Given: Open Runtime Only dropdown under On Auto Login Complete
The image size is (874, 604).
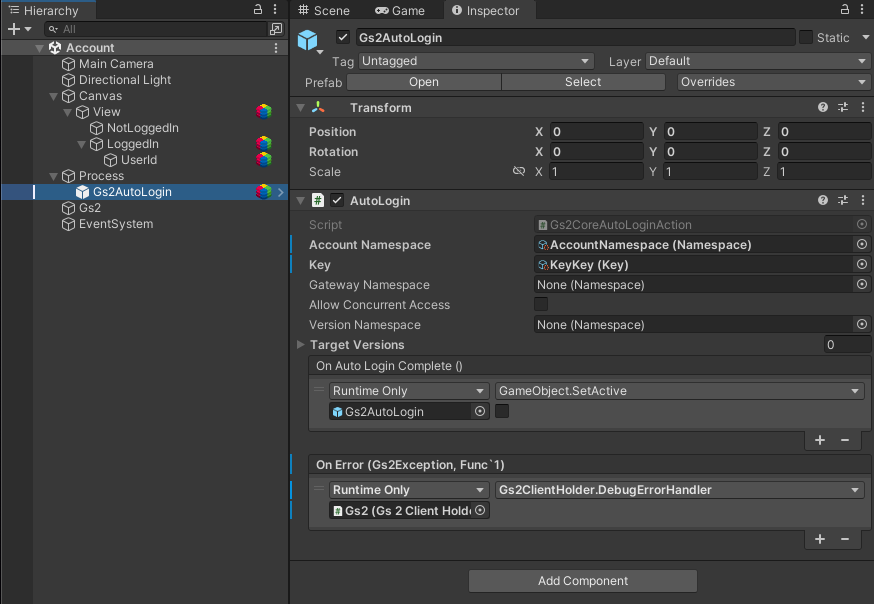Looking at the screenshot, I should (x=409, y=391).
